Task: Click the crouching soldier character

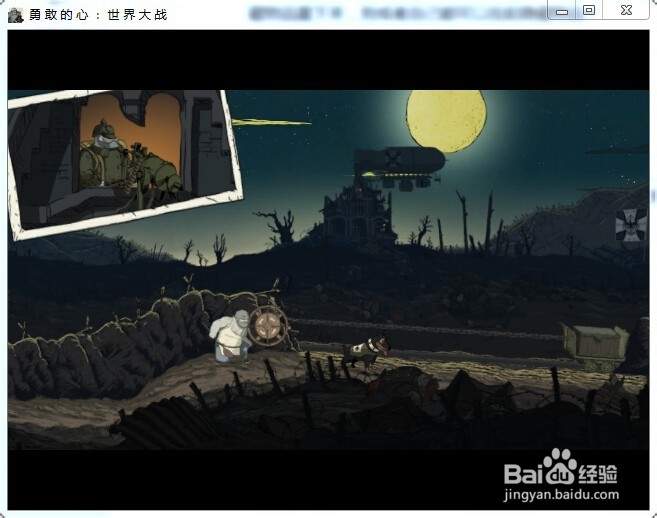Action: pos(230,336)
